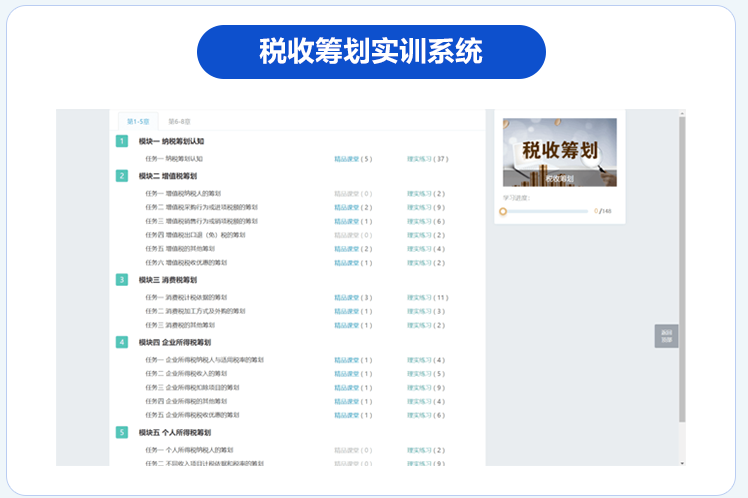Viewport: 748px width, 498px height.
Task: Open 精品课堂 (5) for 纳税筹划认知
Action: 353,159
